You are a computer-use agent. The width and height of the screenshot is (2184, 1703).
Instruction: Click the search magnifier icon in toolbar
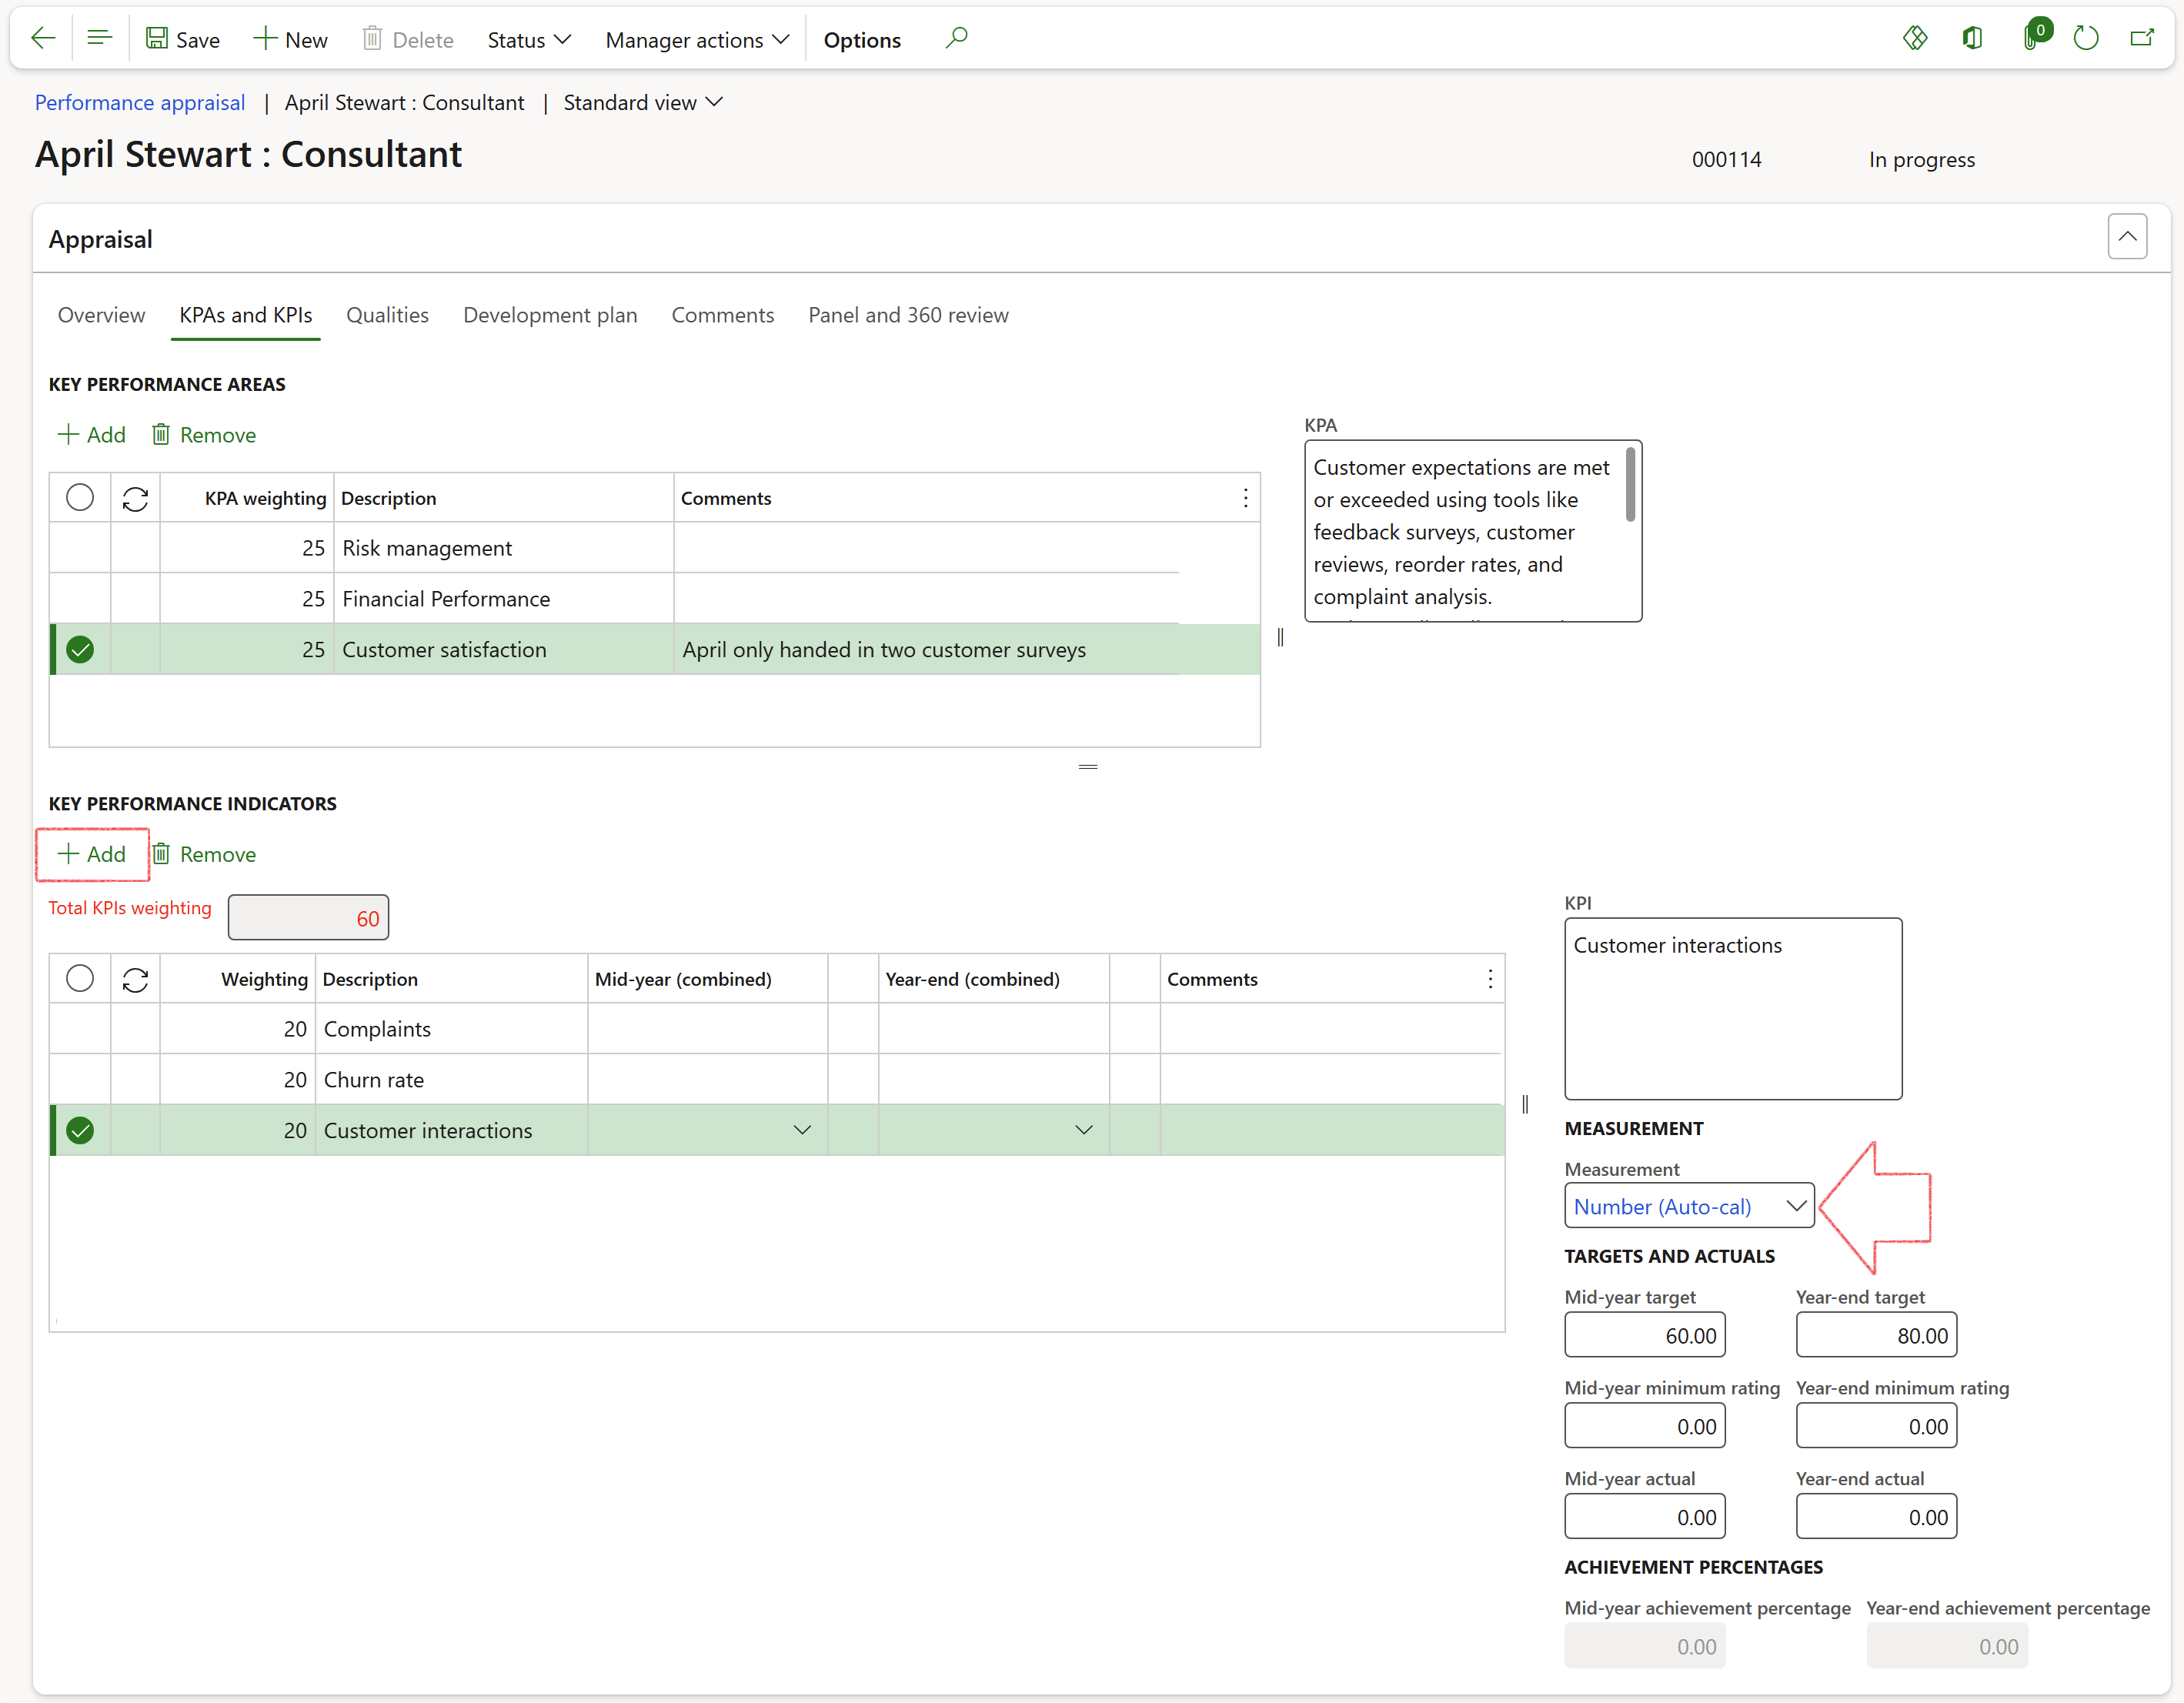pos(956,39)
